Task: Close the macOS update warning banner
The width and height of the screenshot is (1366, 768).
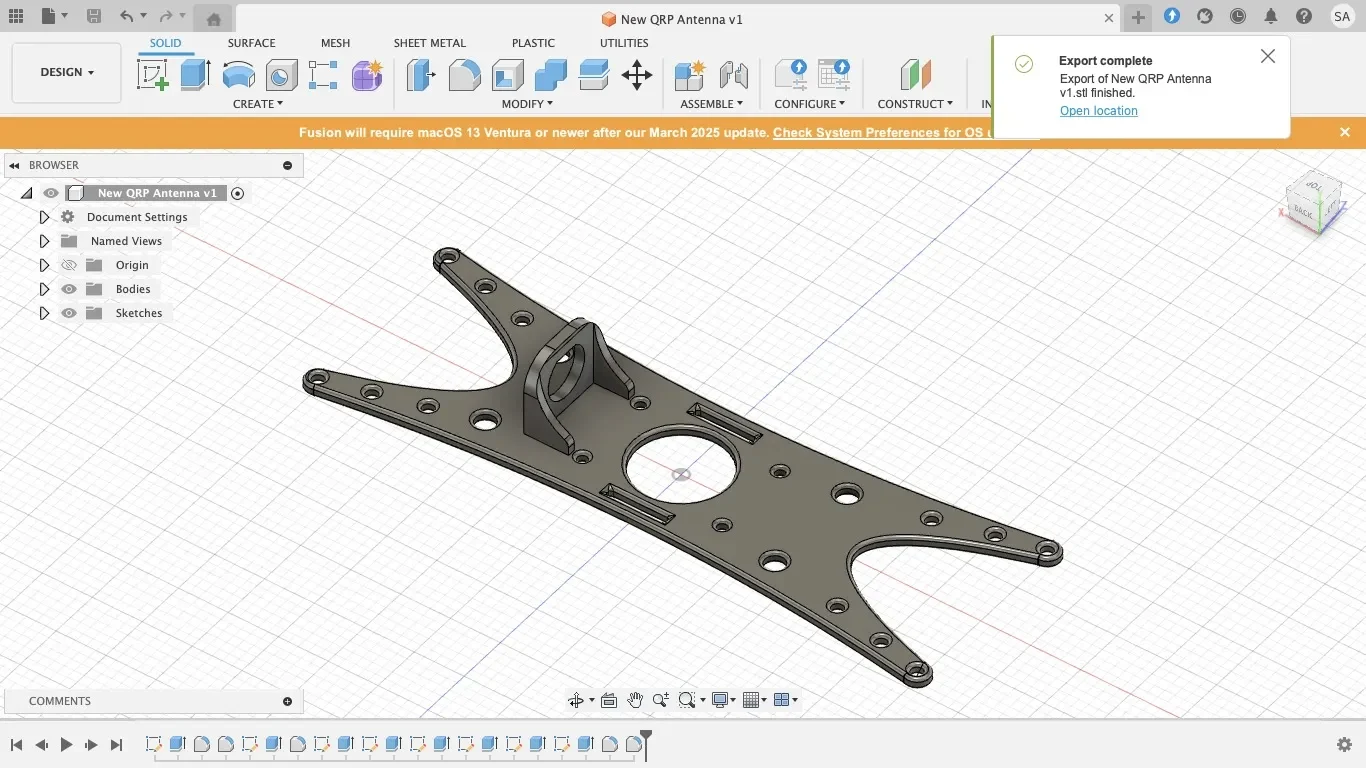Action: click(1345, 132)
